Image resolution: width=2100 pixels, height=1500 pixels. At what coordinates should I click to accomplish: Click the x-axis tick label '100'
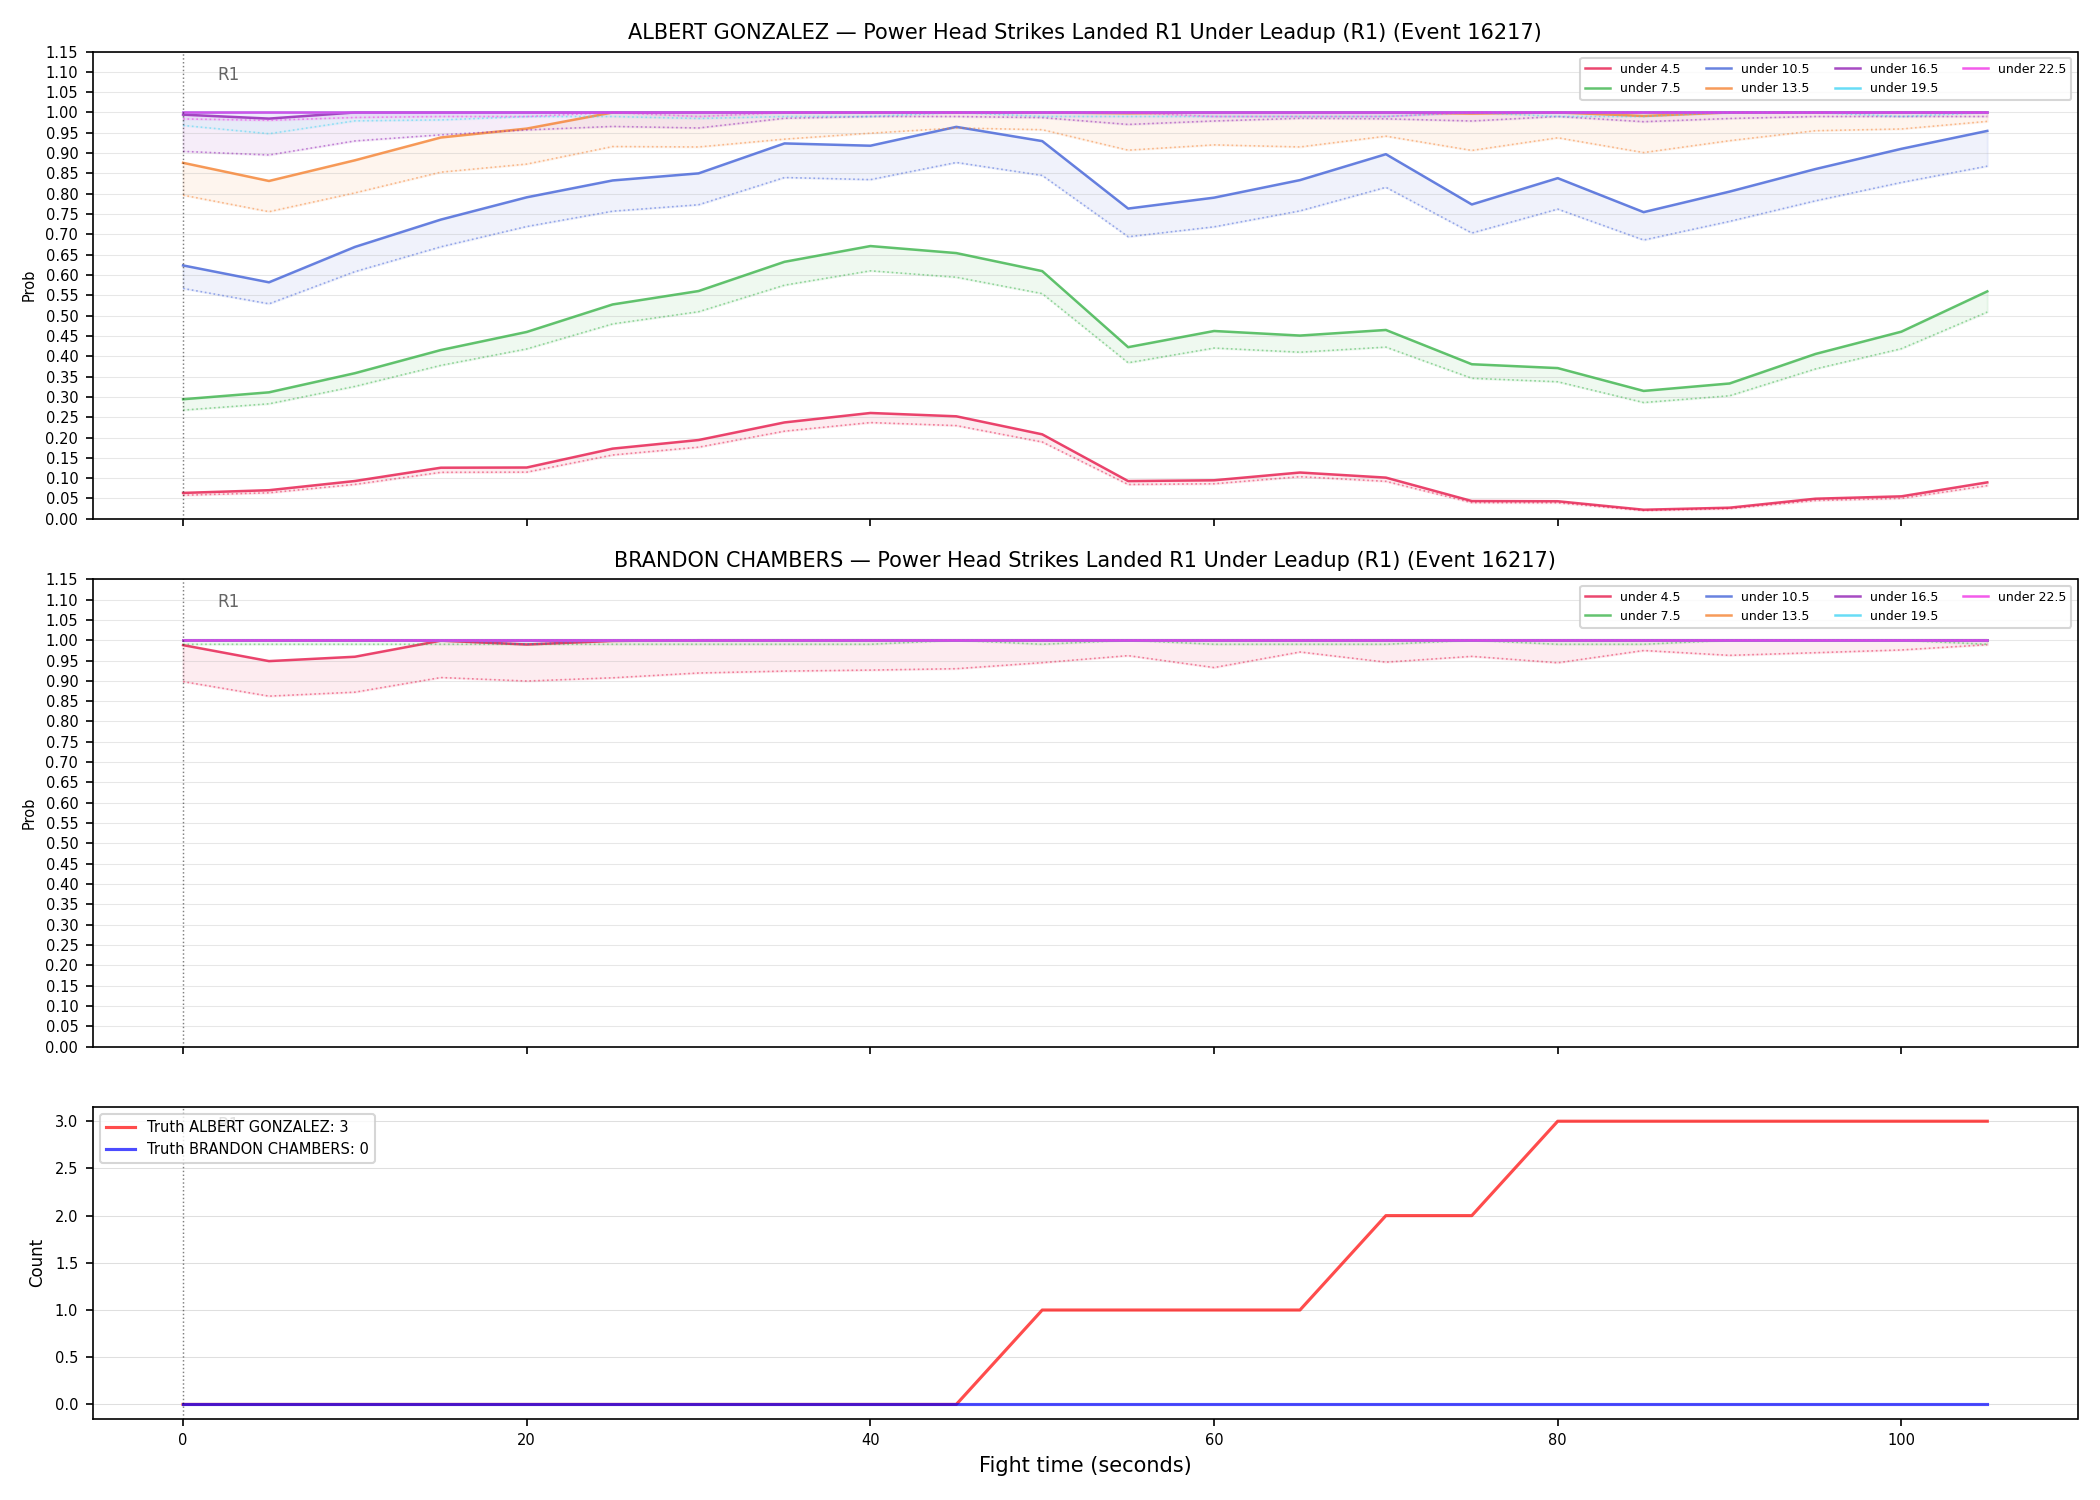(x=1900, y=1440)
